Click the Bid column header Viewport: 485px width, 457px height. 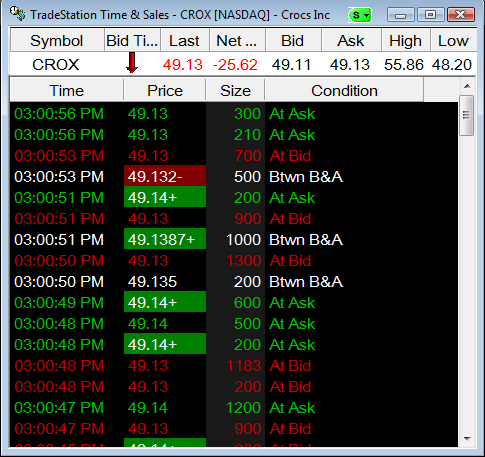(293, 41)
